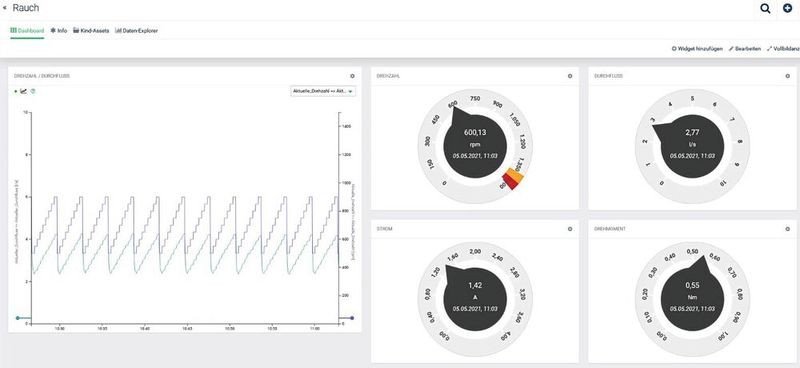This screenshot has height=368, width=800.
Task: Switch to the Info tab
Action: click(x=59, y=31)
